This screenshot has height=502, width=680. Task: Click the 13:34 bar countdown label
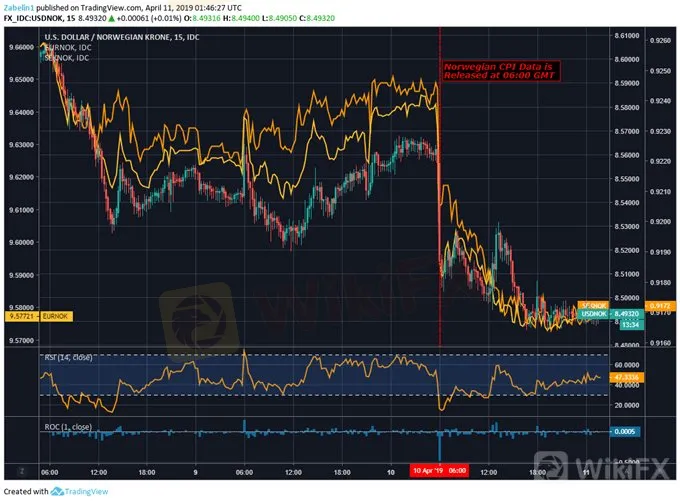tap(630, 324)
